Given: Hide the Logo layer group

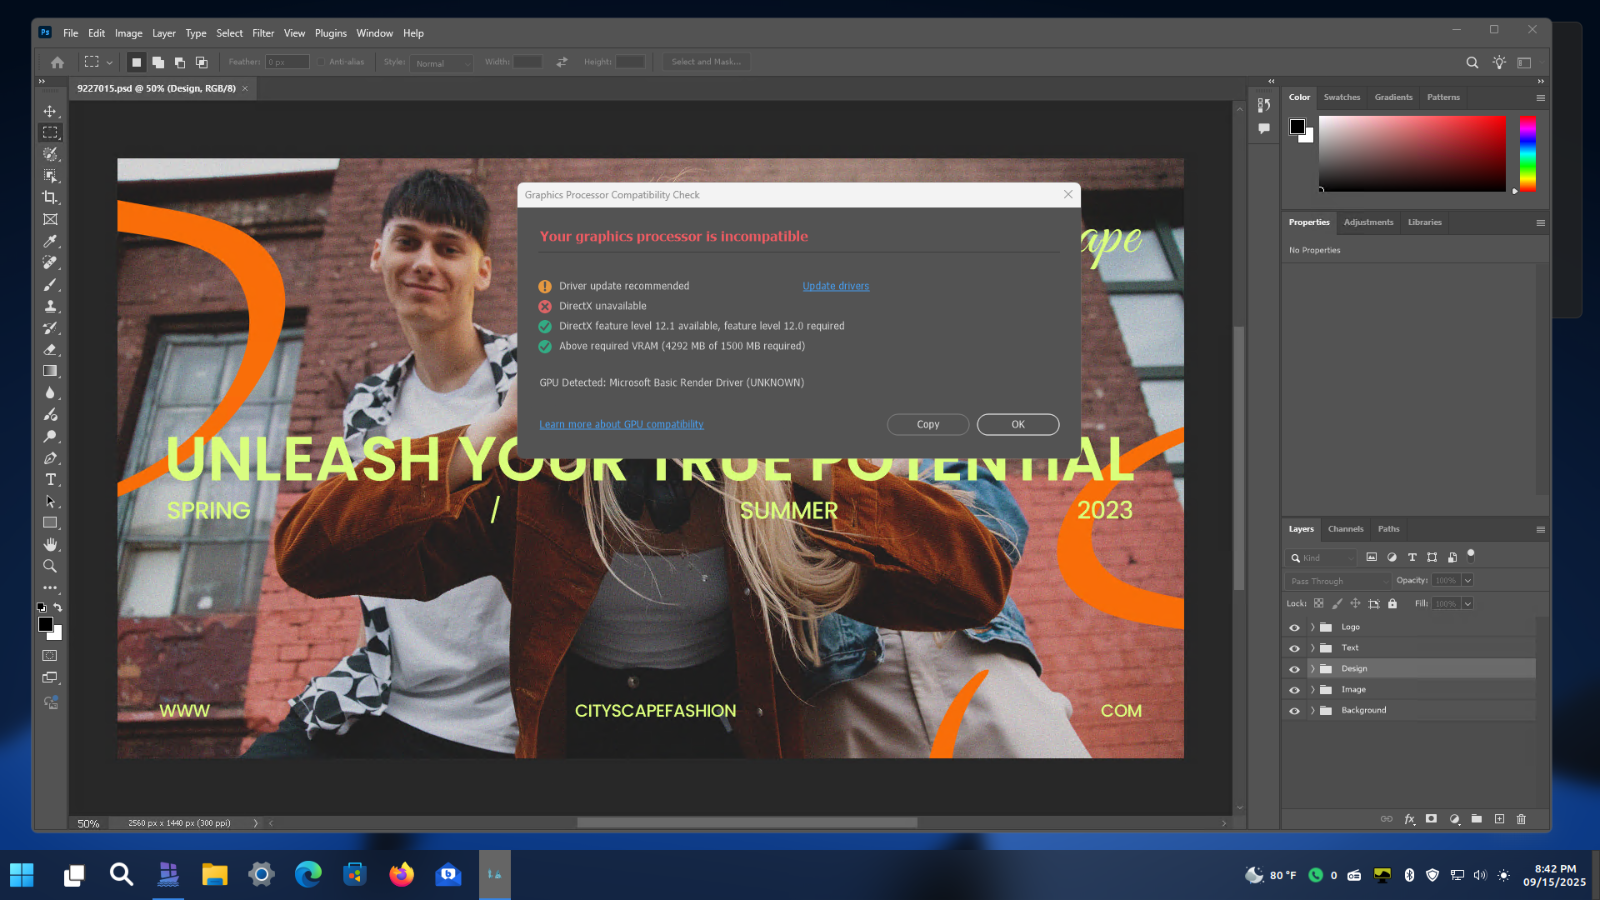Looking at the screenshot, I should click(1294, 628).
